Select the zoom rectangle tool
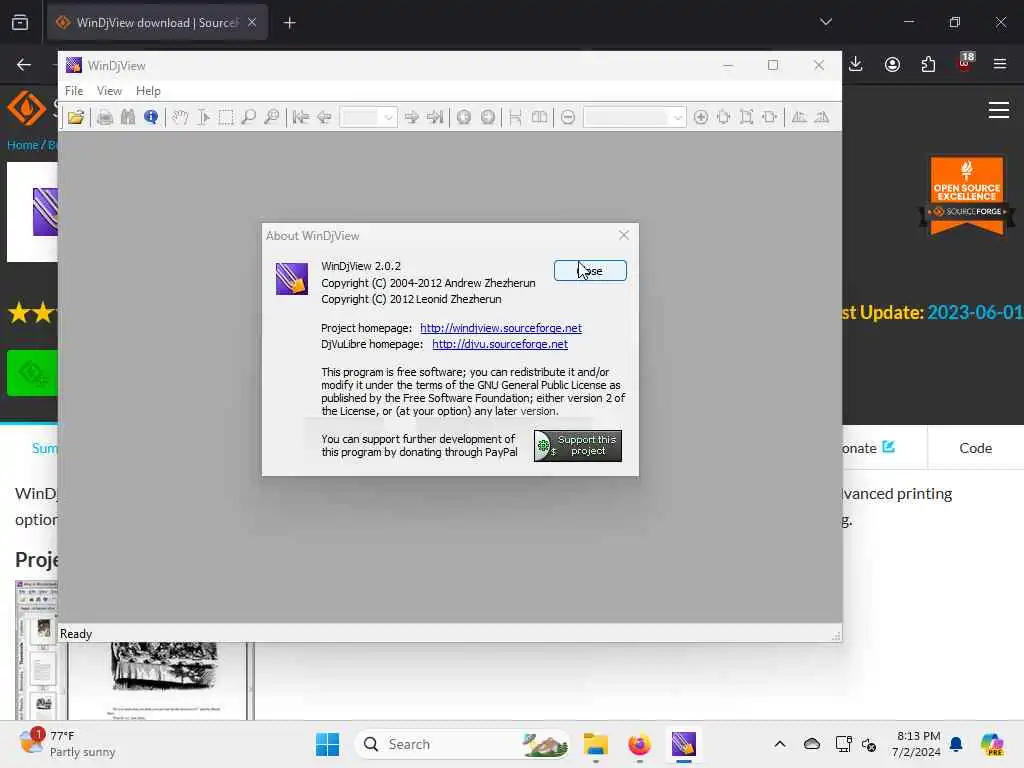This screenshot has width=1024, height=768. click(x=272, y=118)
